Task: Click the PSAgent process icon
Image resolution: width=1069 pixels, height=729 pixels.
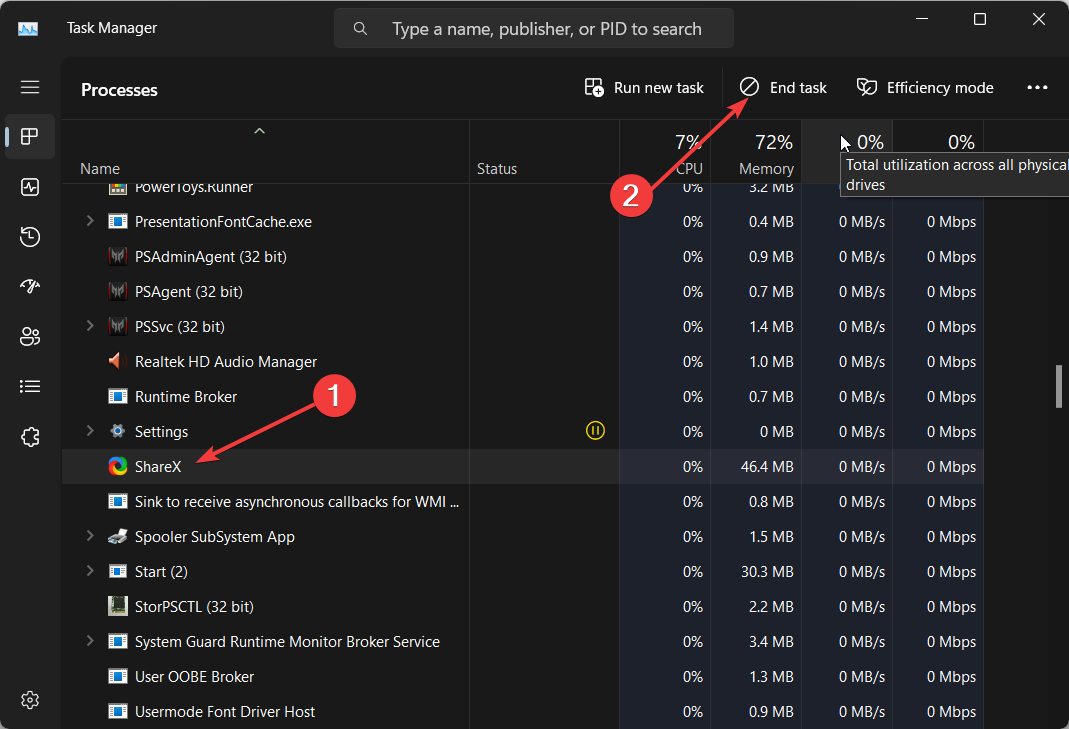Action: 118,291
